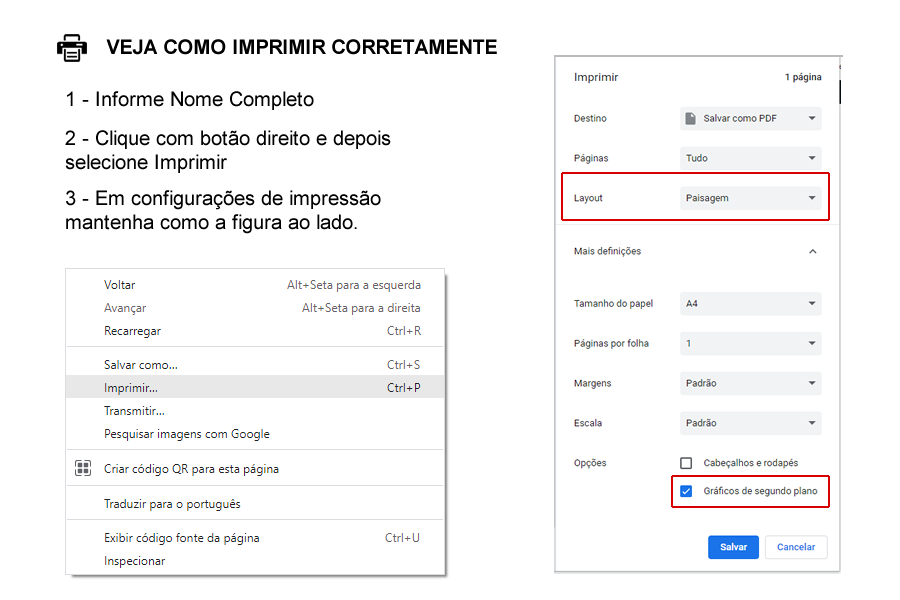Uncheck Gráficos de segundo plano option
The height and width of the screenshot is (600, 900).
[x=686, y=491]
